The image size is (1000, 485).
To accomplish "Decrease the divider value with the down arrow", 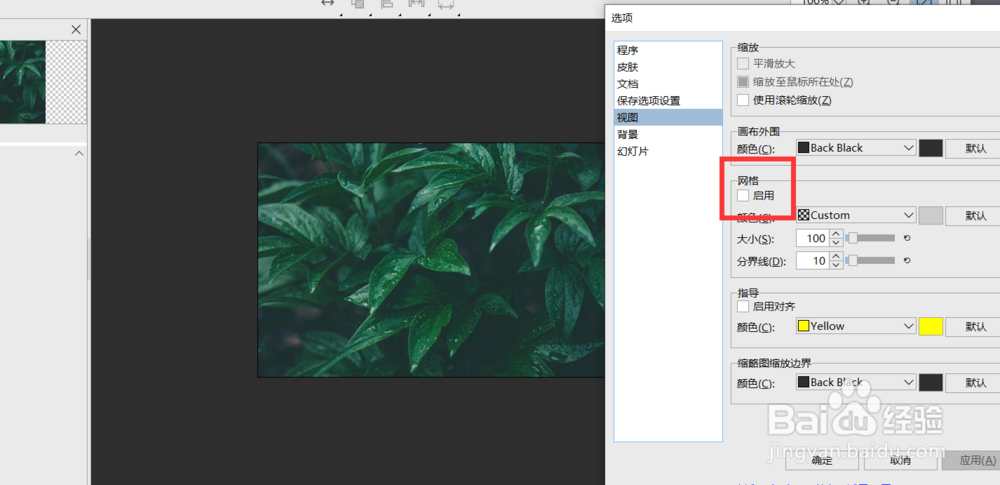I will (x=836, y=265).
